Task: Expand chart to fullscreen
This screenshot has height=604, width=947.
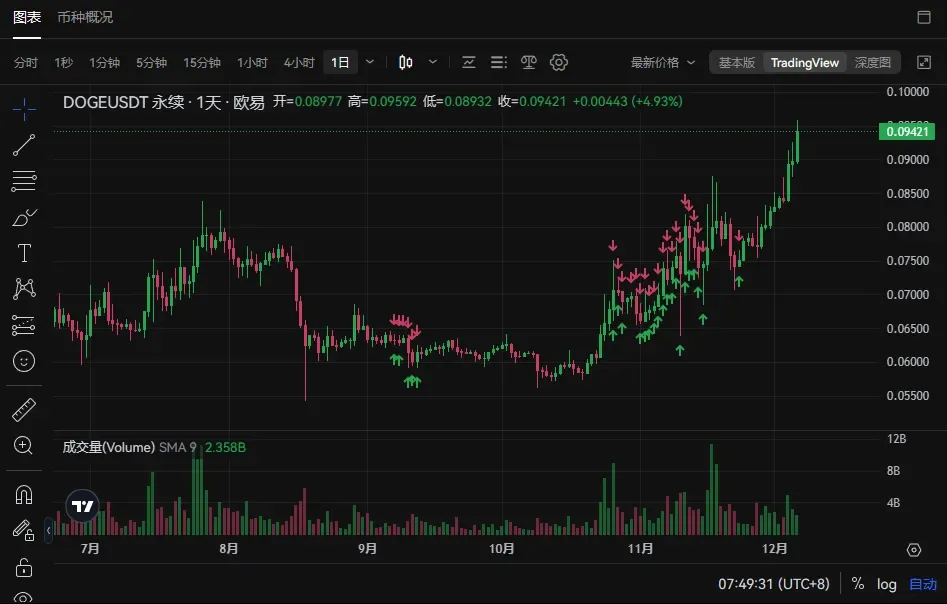Action: [x=923, y=62]
